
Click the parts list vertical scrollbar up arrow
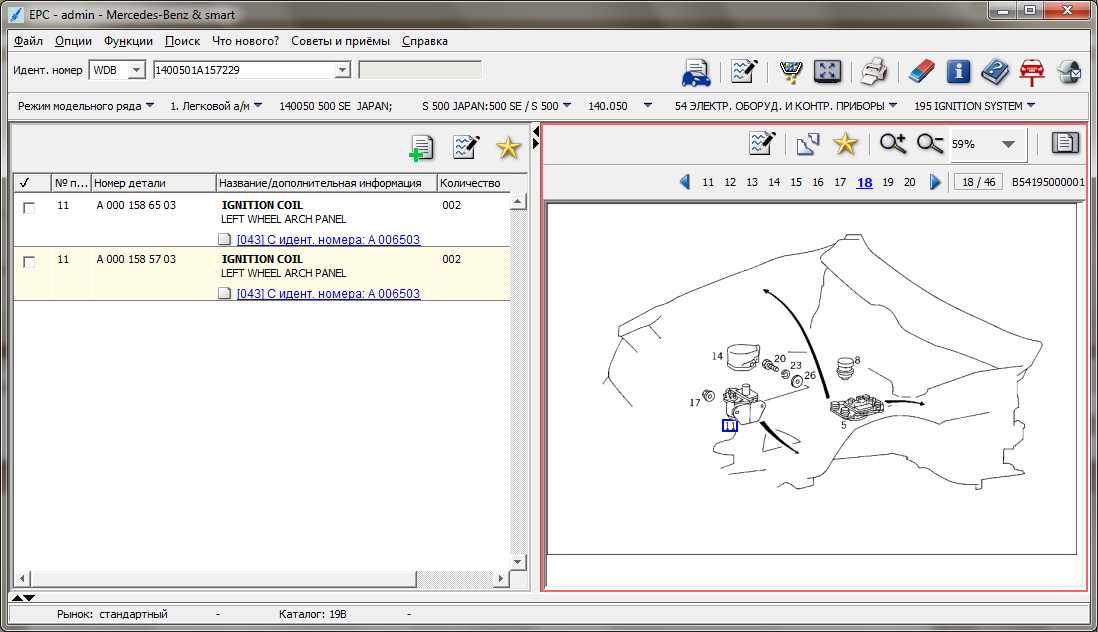pyautogui.click(x=517, y=202)
